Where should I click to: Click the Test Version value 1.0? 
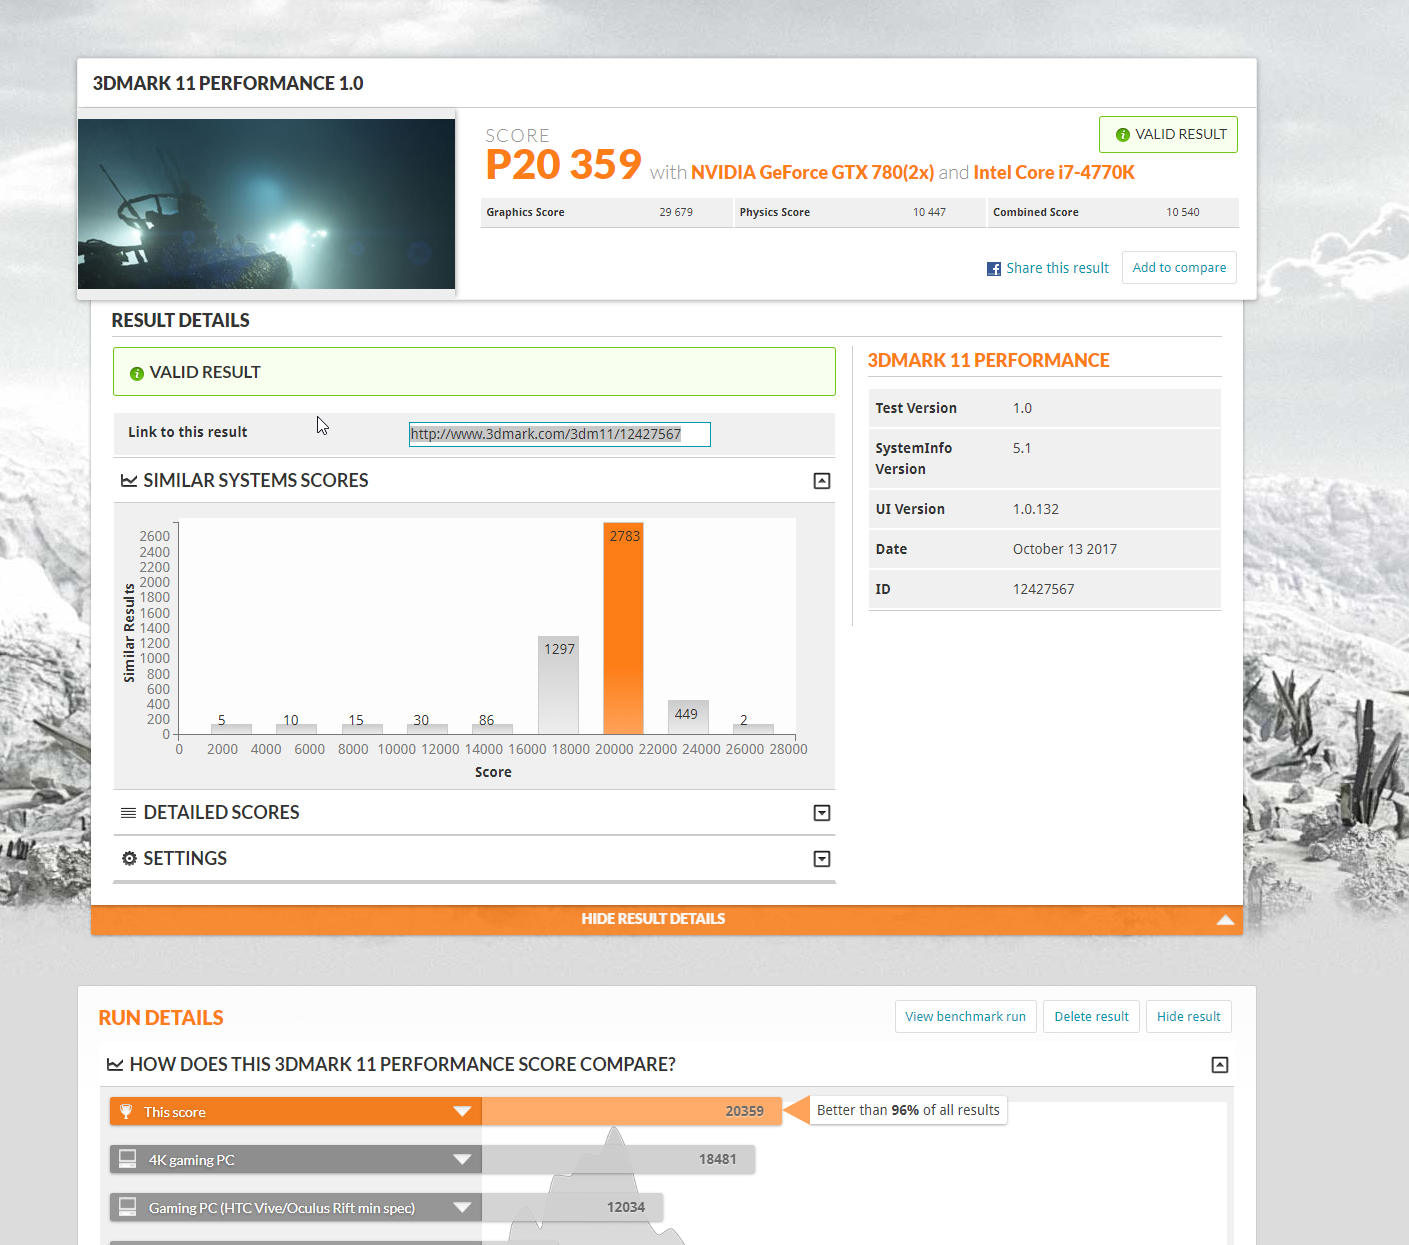click(1022, 408)
